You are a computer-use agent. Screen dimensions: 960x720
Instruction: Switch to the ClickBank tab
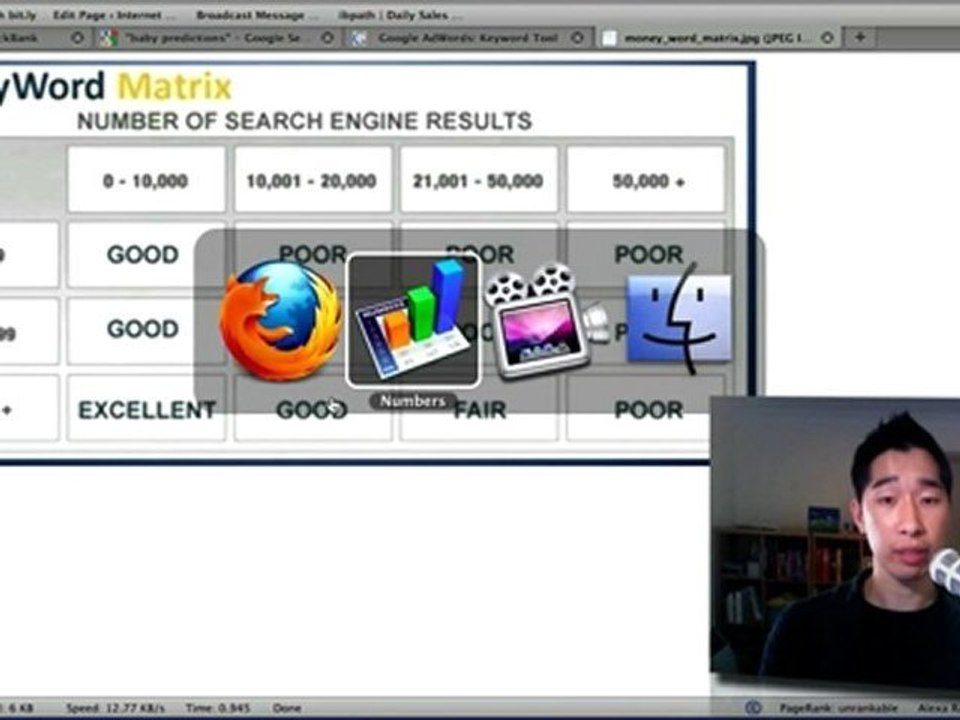click(x=43, y=38)
